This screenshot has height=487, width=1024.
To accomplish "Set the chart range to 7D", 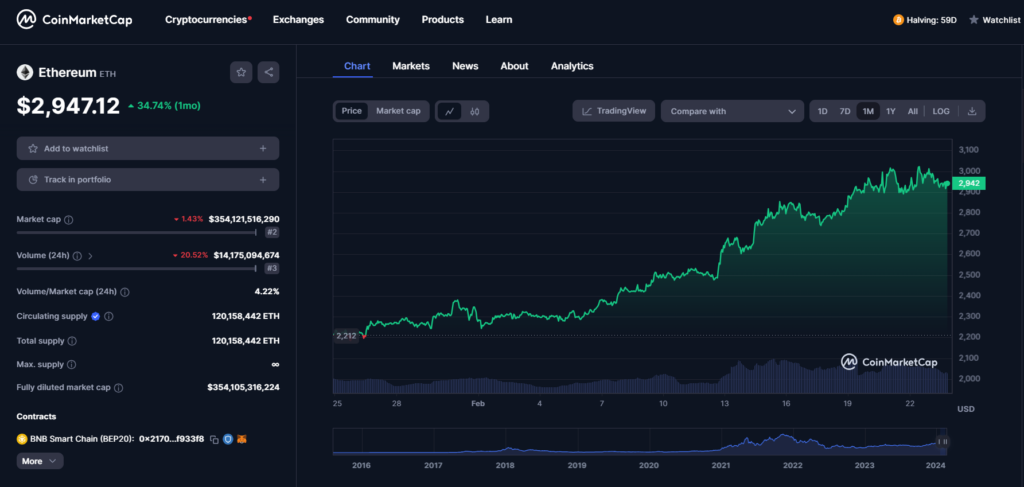I will (845, 111).
